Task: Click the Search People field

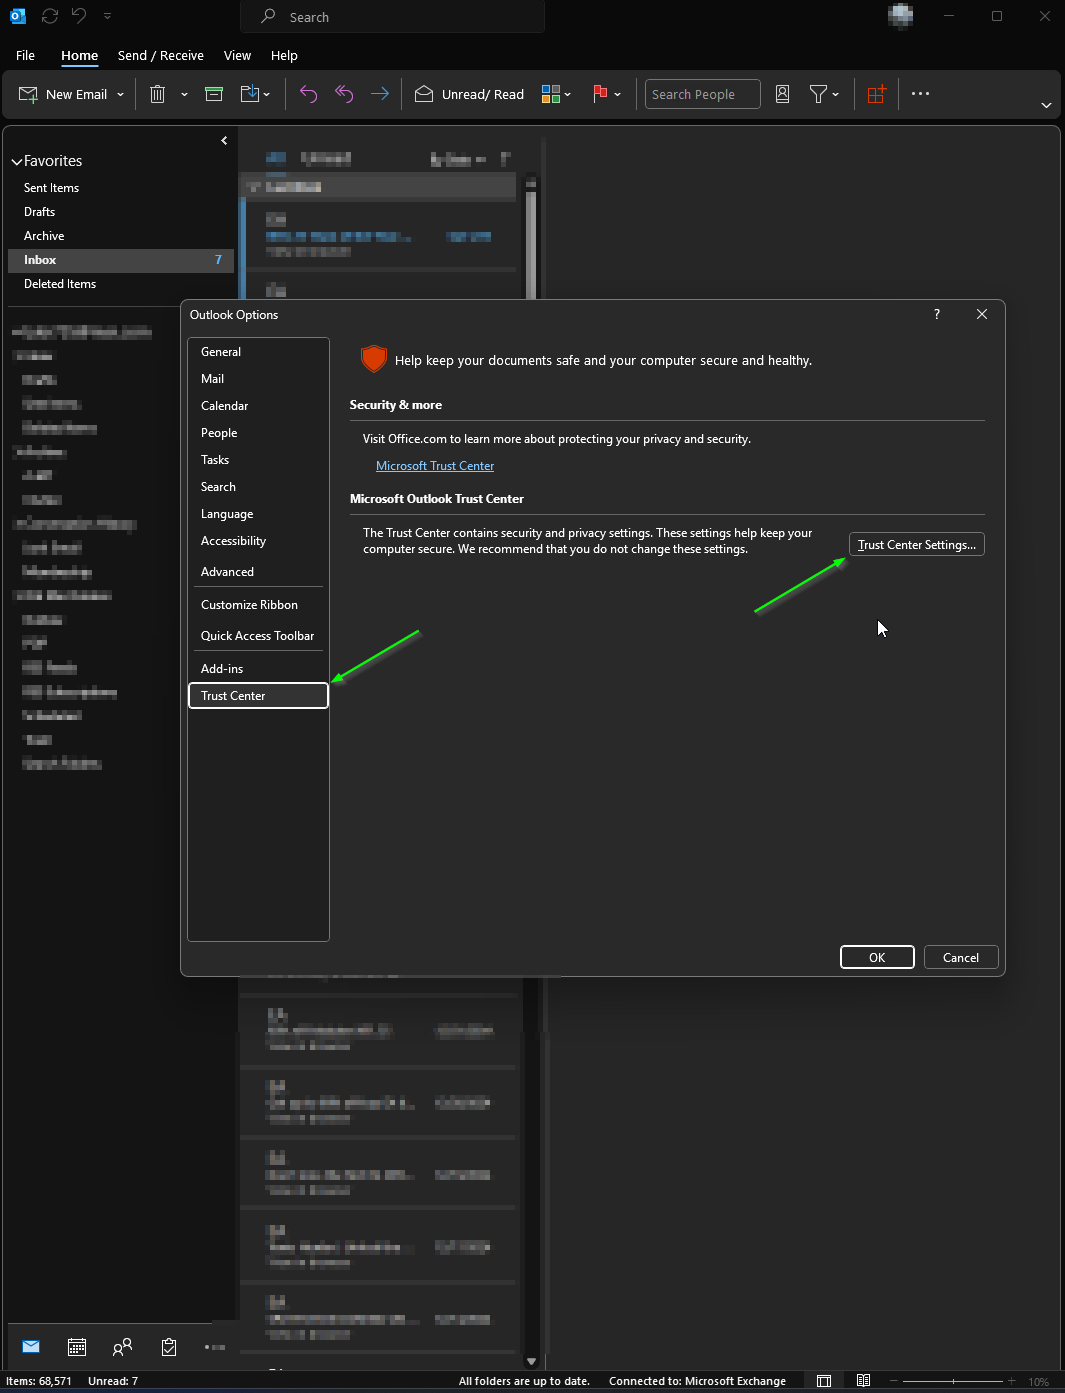Action: (x=701, y=93)
